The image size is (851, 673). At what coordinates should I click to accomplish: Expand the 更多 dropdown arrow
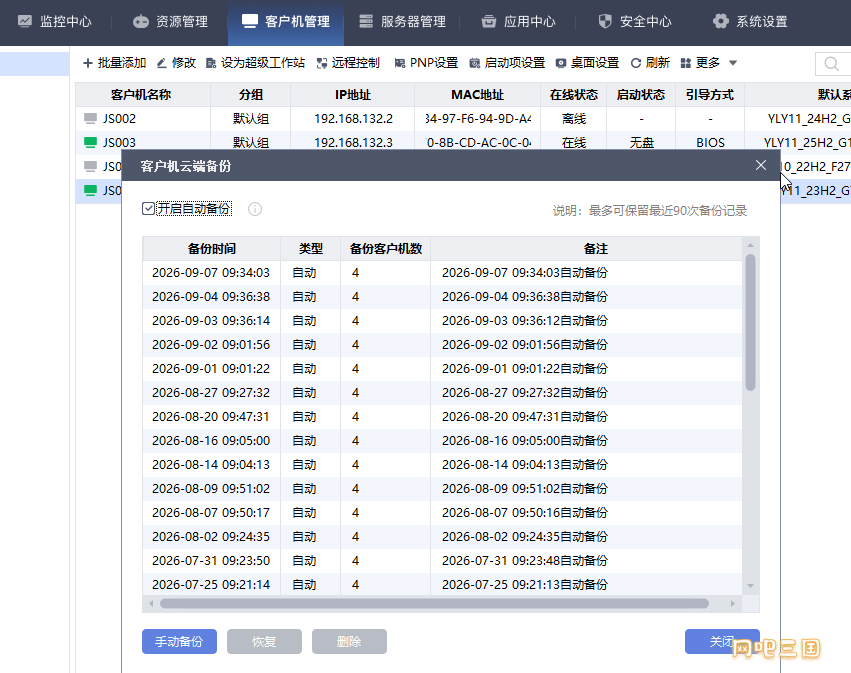point(733,63)
